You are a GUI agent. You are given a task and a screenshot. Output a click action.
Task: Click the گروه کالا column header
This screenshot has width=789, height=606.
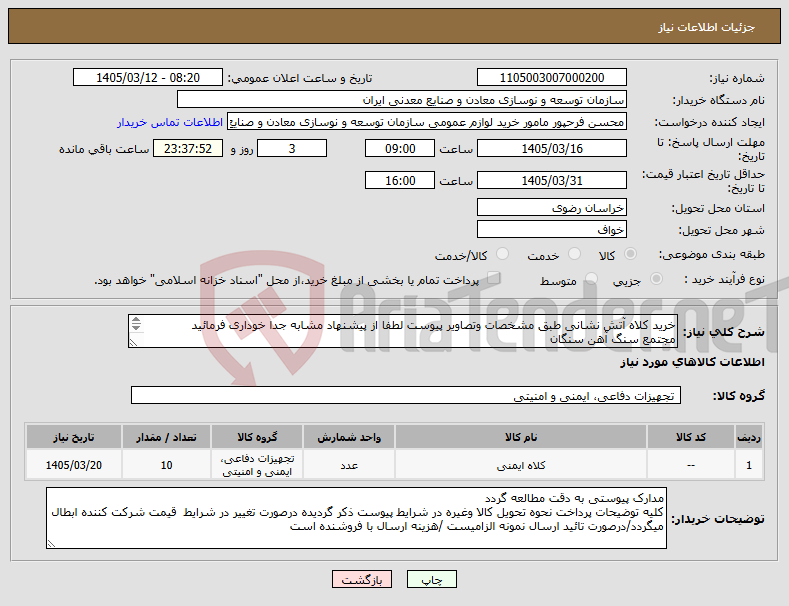point(257,437)
